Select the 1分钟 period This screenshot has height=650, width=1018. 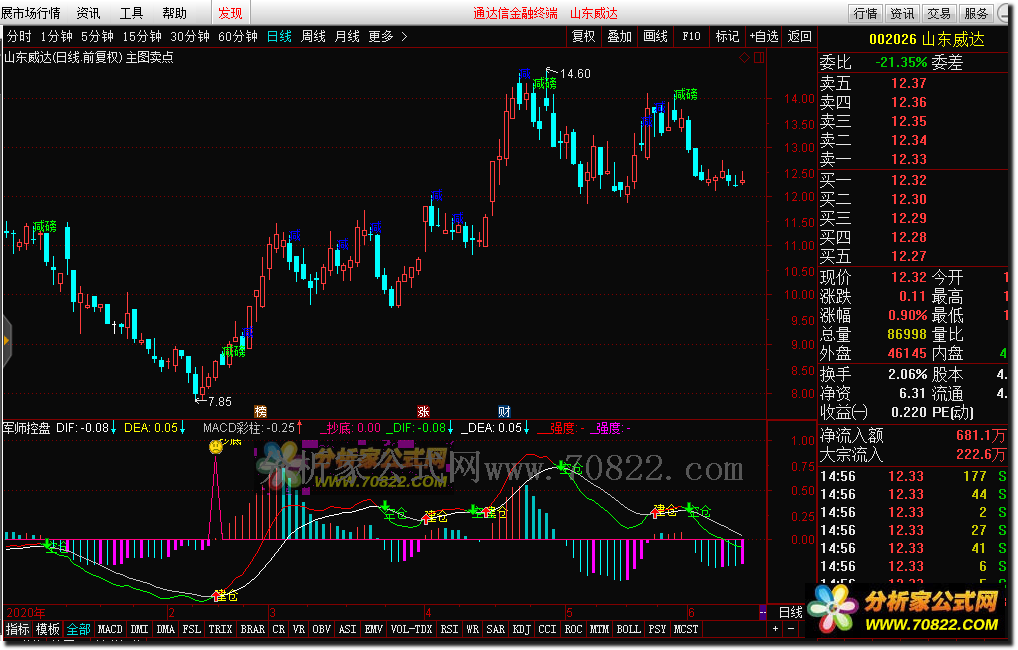tap(56, 36)
